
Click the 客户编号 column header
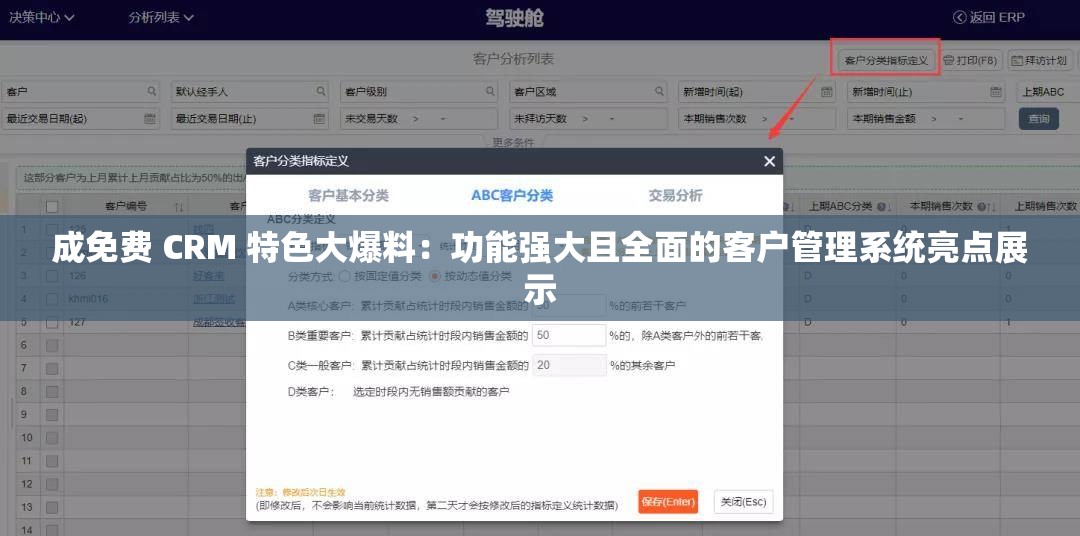(x=126, y=206)
